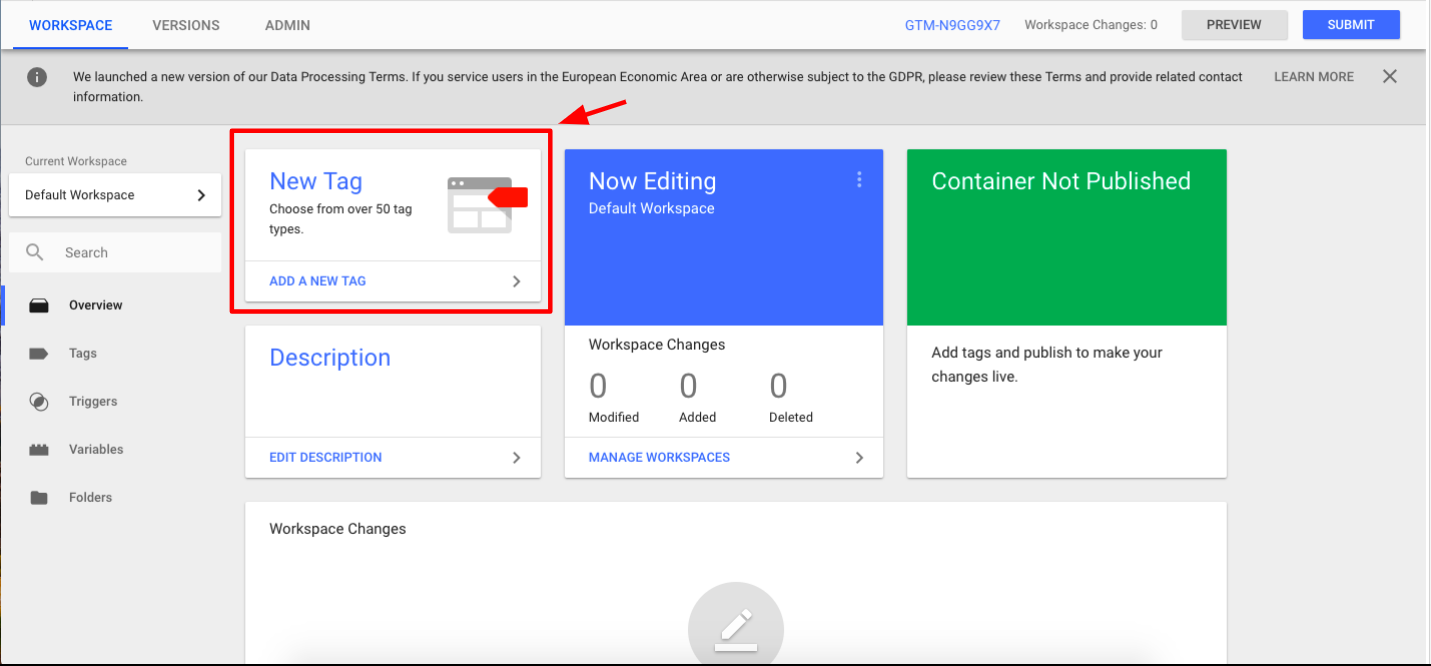Open the Workspace tab
The width and height of the screenshot is (1431, 666).
click(71, 25)
